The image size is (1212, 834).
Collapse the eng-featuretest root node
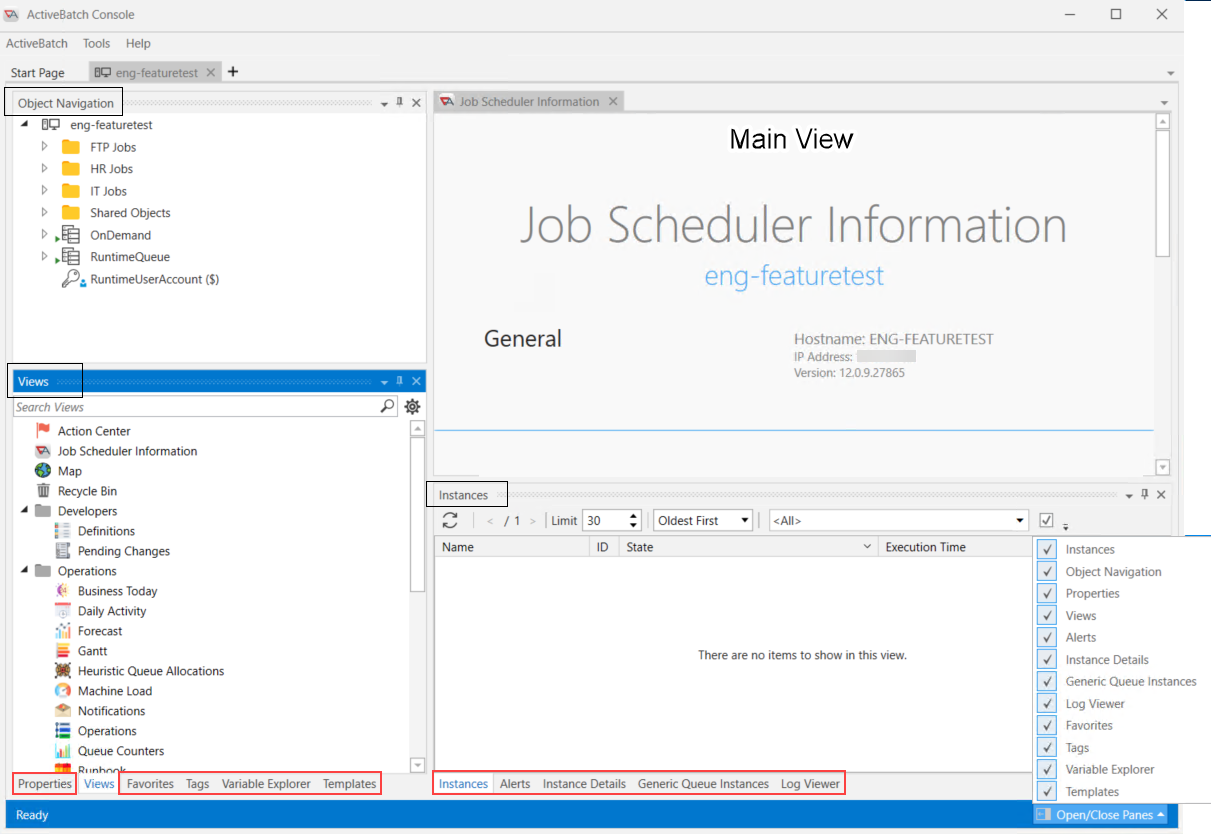[24, 125]
